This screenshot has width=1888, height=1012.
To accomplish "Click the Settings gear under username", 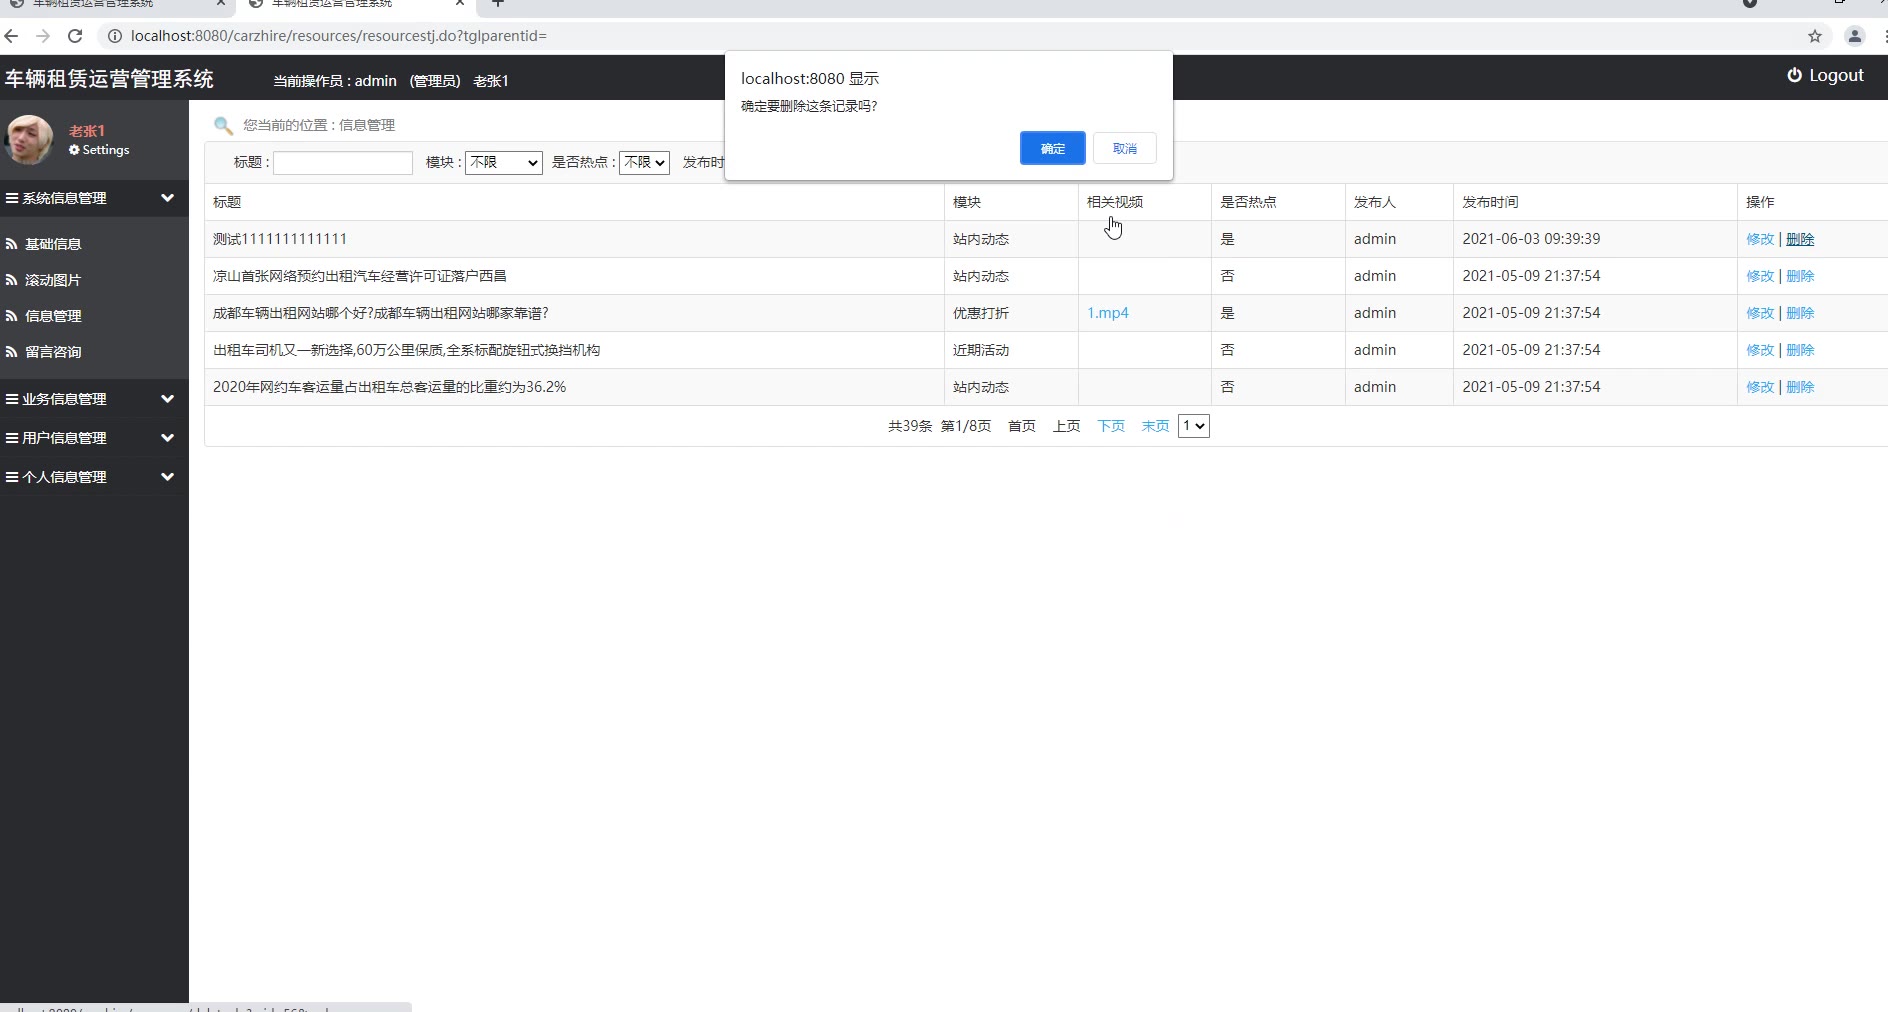I will 74,150.
